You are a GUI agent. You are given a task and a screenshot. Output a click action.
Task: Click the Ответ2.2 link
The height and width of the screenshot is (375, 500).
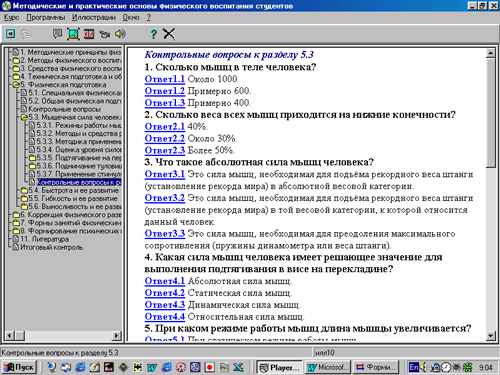pos(165,138)
